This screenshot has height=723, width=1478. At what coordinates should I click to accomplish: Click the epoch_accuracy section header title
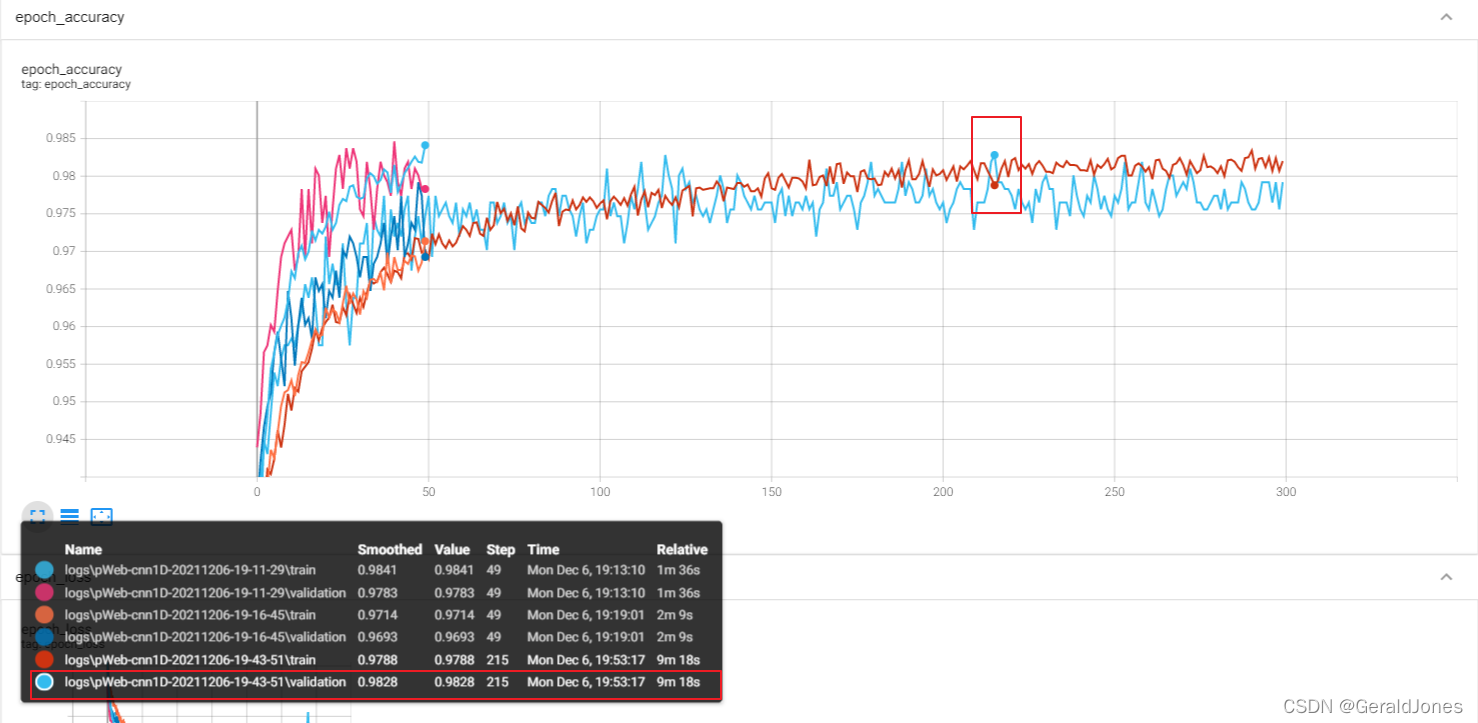pyautogui.click(x=70, y=18)
